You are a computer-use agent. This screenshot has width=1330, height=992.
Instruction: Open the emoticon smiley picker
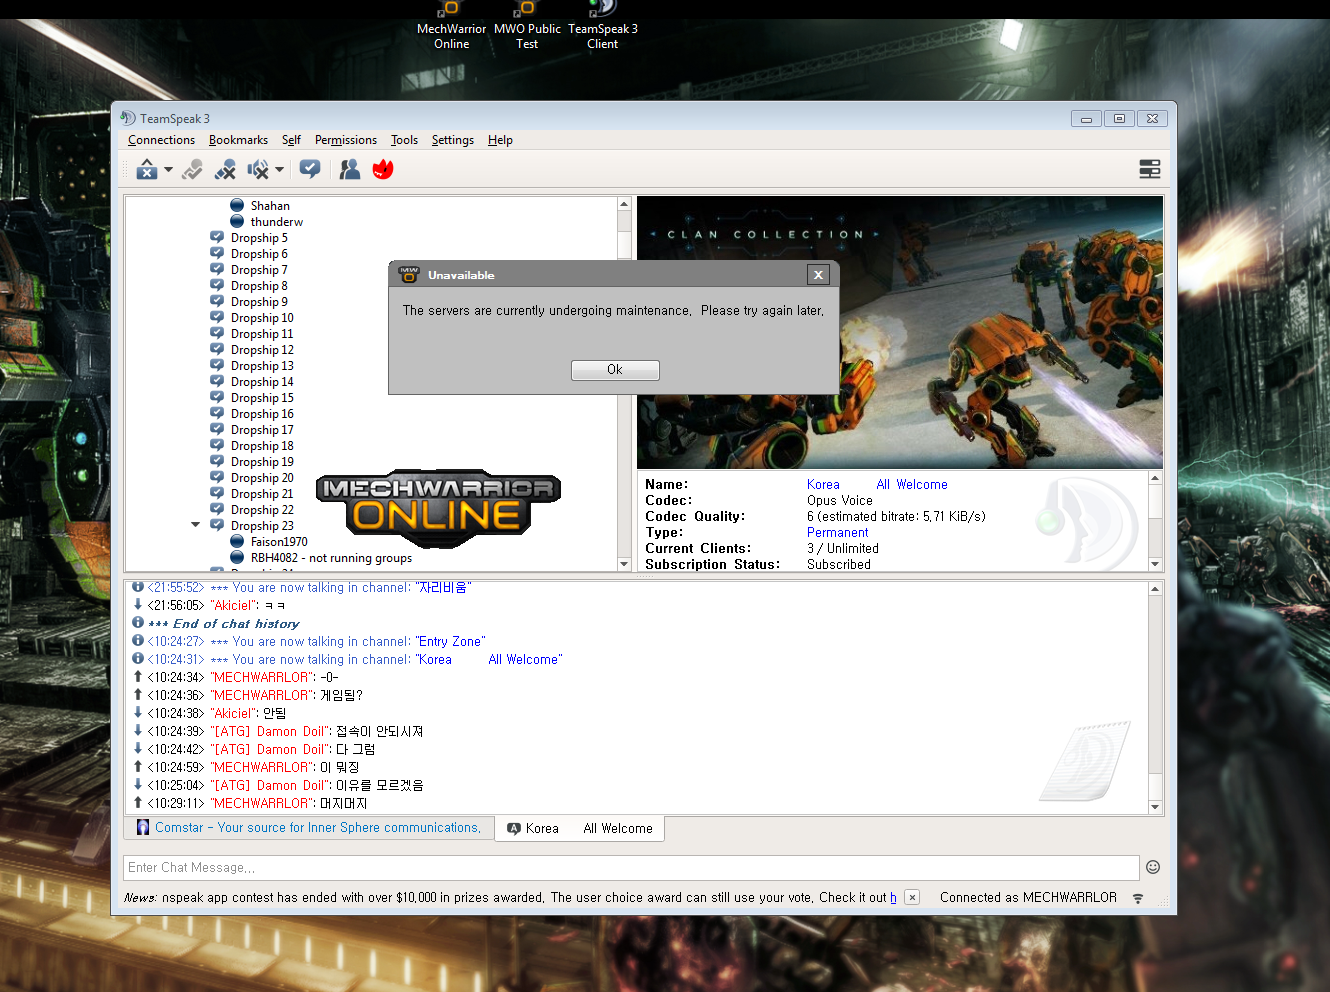1153,867
